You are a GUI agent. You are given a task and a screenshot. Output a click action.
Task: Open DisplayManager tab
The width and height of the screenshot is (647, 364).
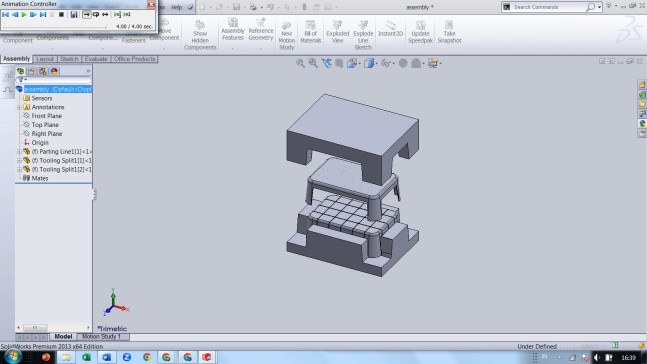[x=54, y=71]
